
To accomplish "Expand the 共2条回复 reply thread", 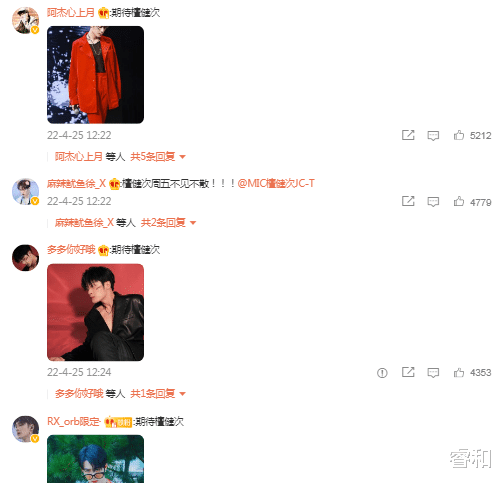I will (x=168, y=222).
